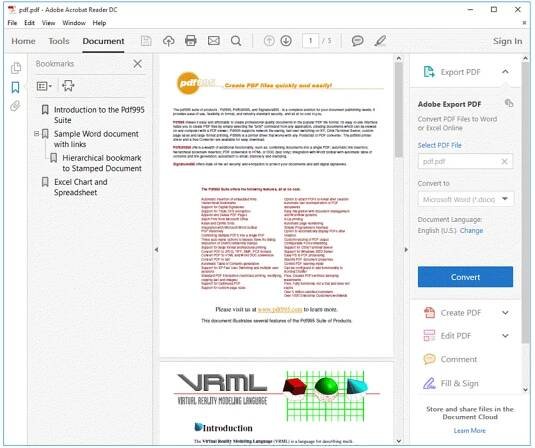Click the Select PDF File link

(x=439, y=145)
